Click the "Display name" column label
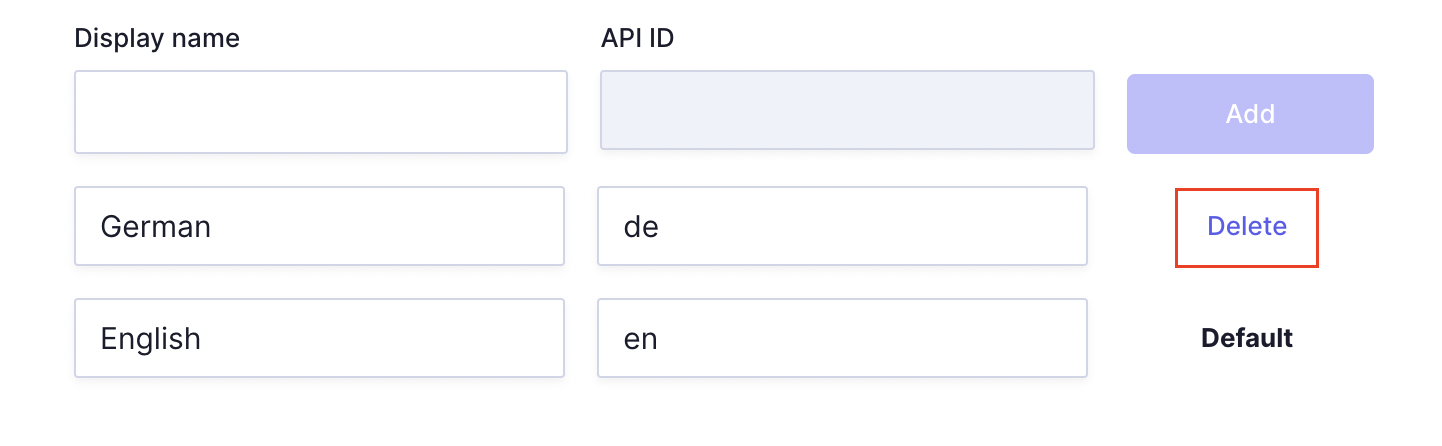The width and height of the screenshot is (1442, 446). (157, 39)
